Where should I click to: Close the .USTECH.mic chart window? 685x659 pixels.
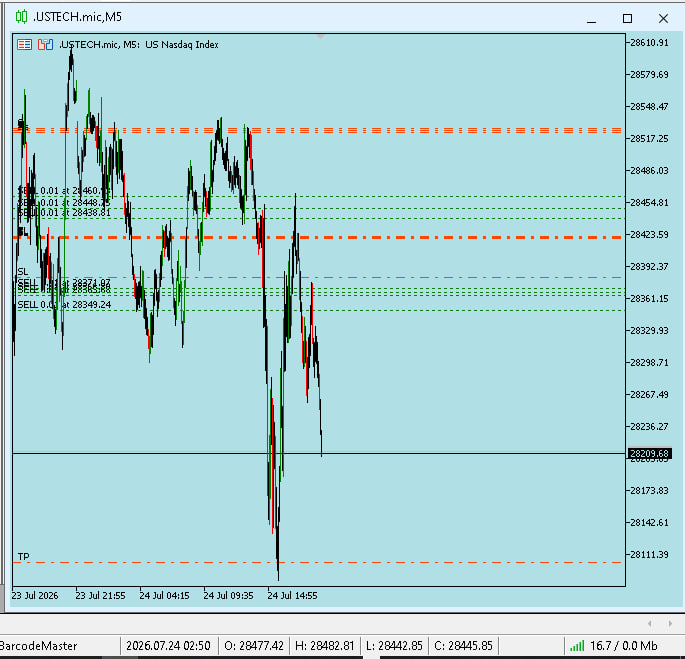pos(663,18)
